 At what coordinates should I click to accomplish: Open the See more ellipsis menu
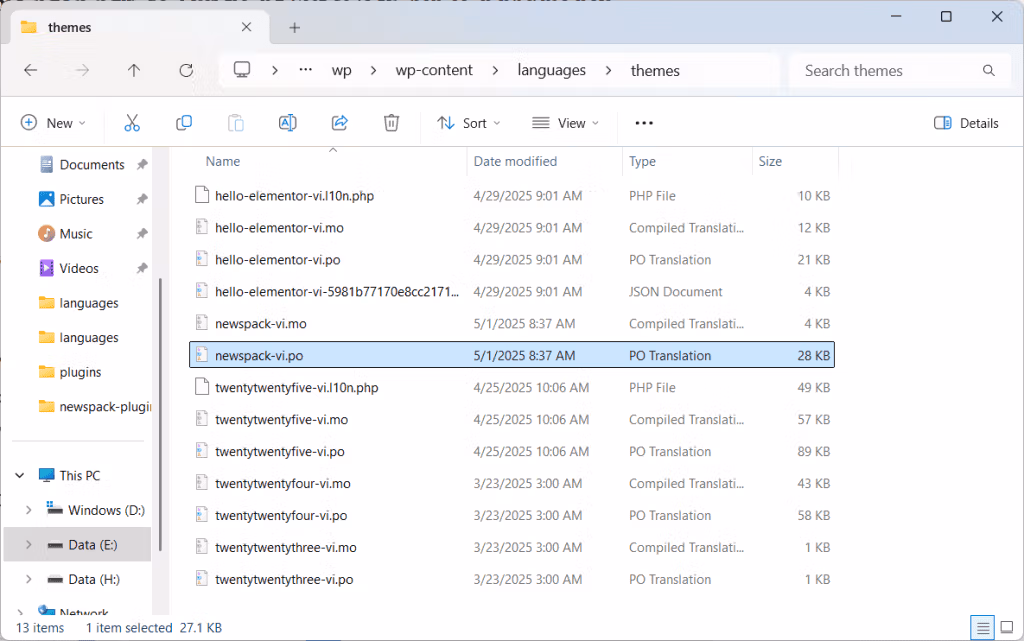click(644, 123)
